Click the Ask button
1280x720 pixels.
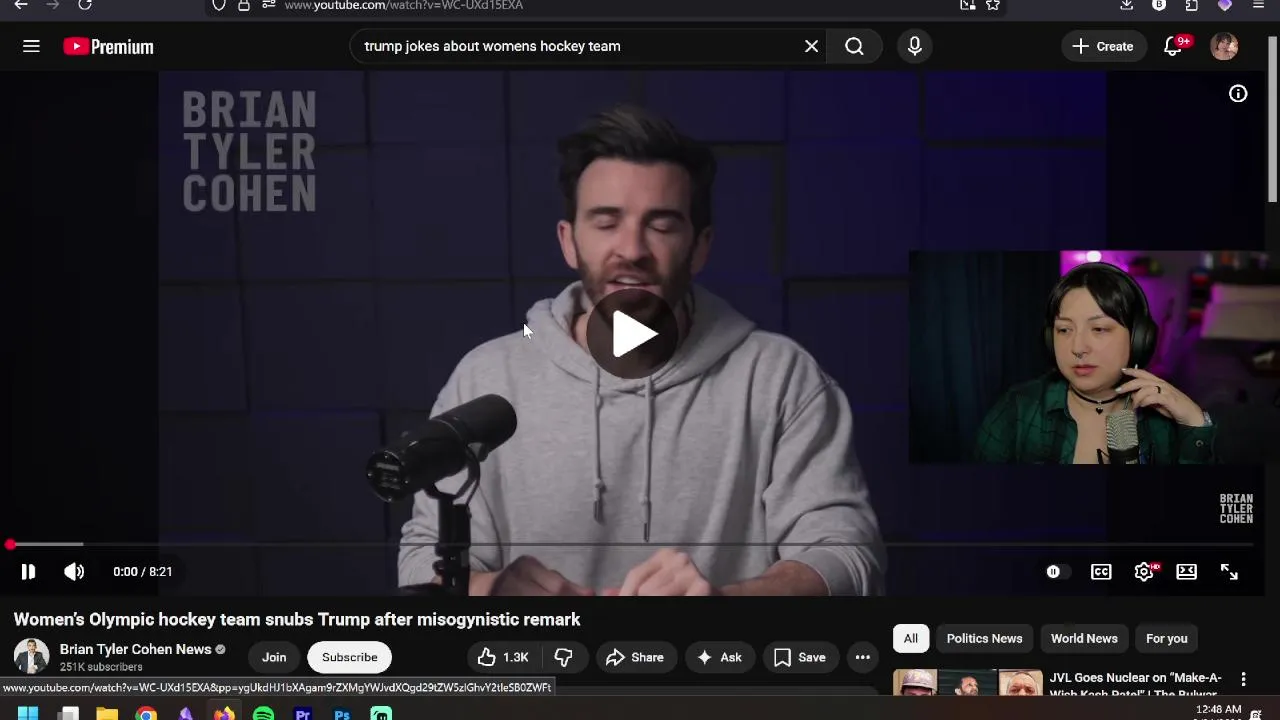(x=719, y=657)
